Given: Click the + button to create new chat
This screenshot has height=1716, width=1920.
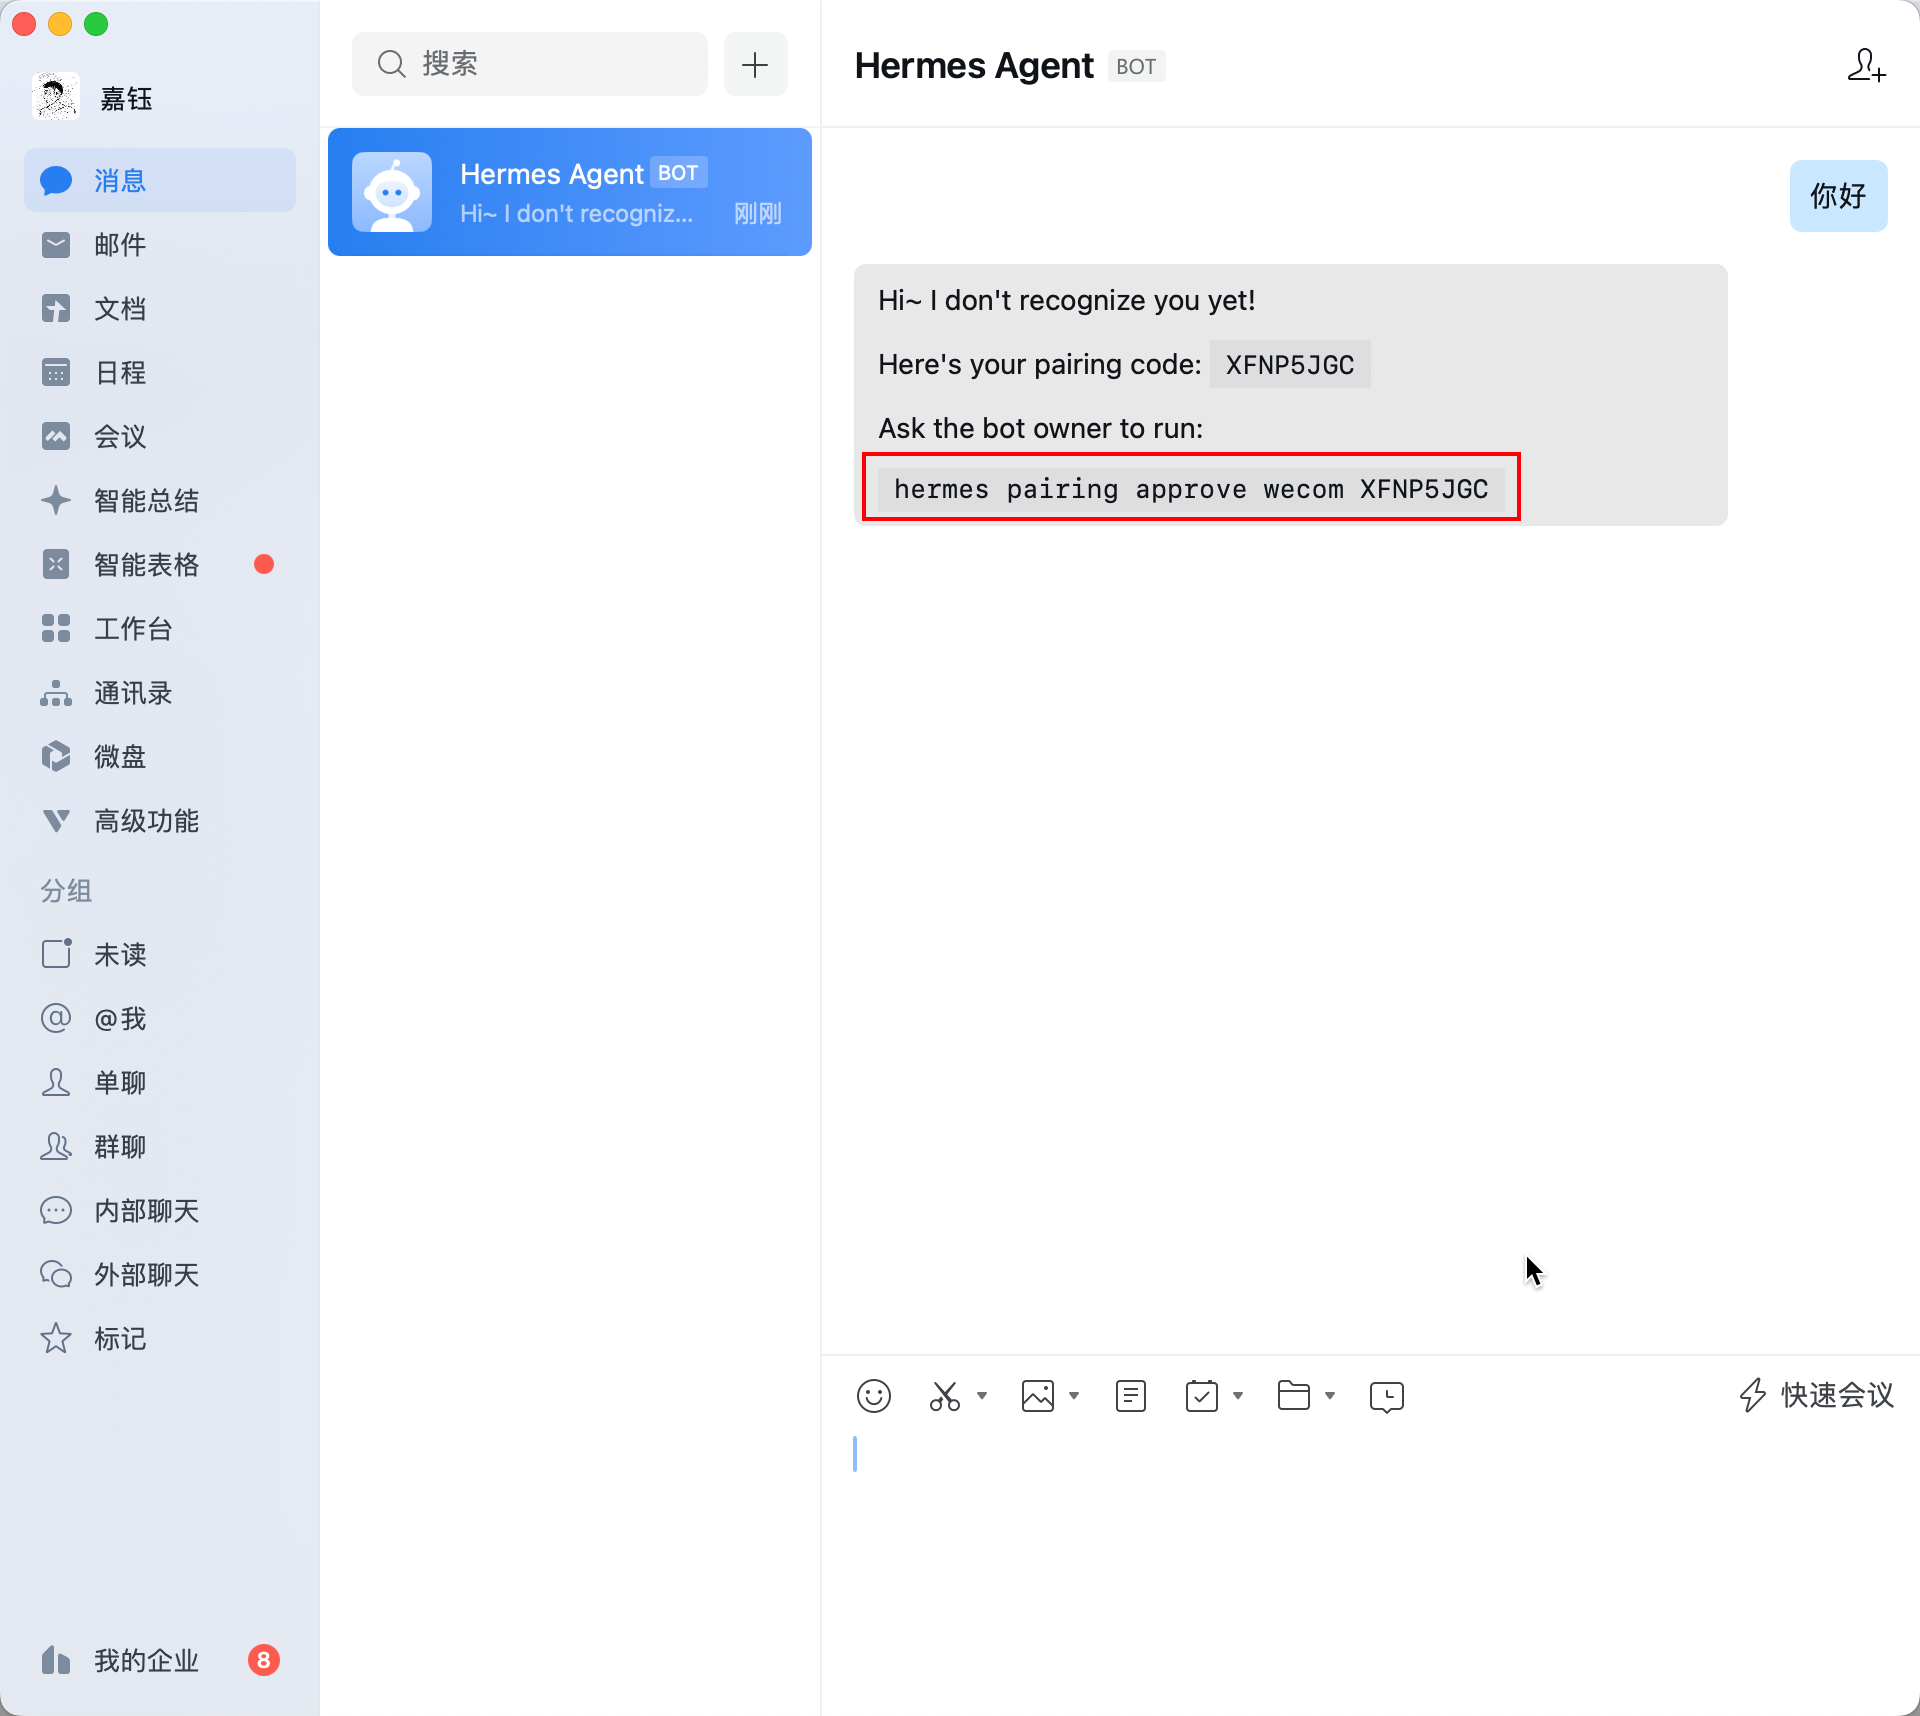Looking at the screenshot, I should click(755, 63).
